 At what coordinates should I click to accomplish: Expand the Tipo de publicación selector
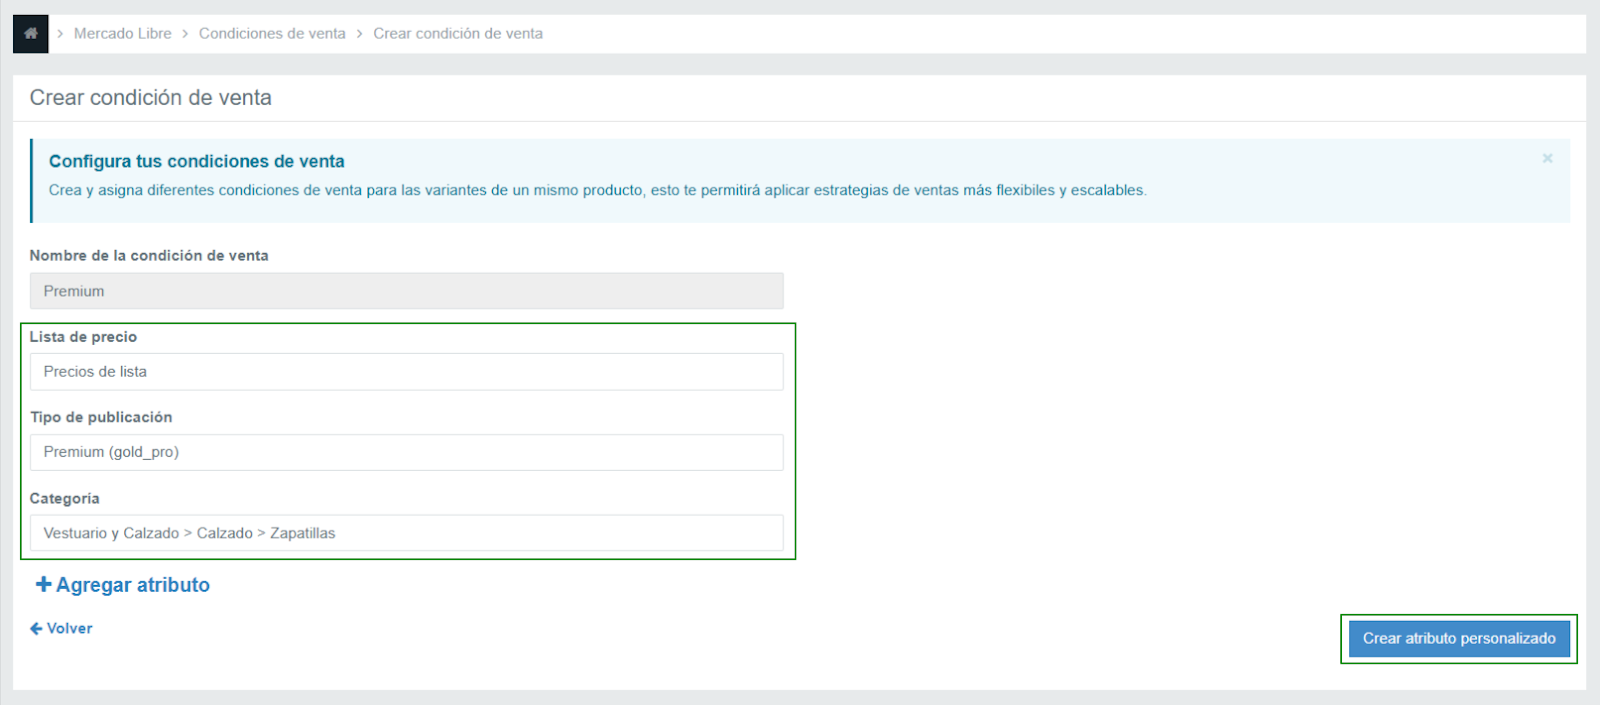pyautogui.click(x=406, y=453)
